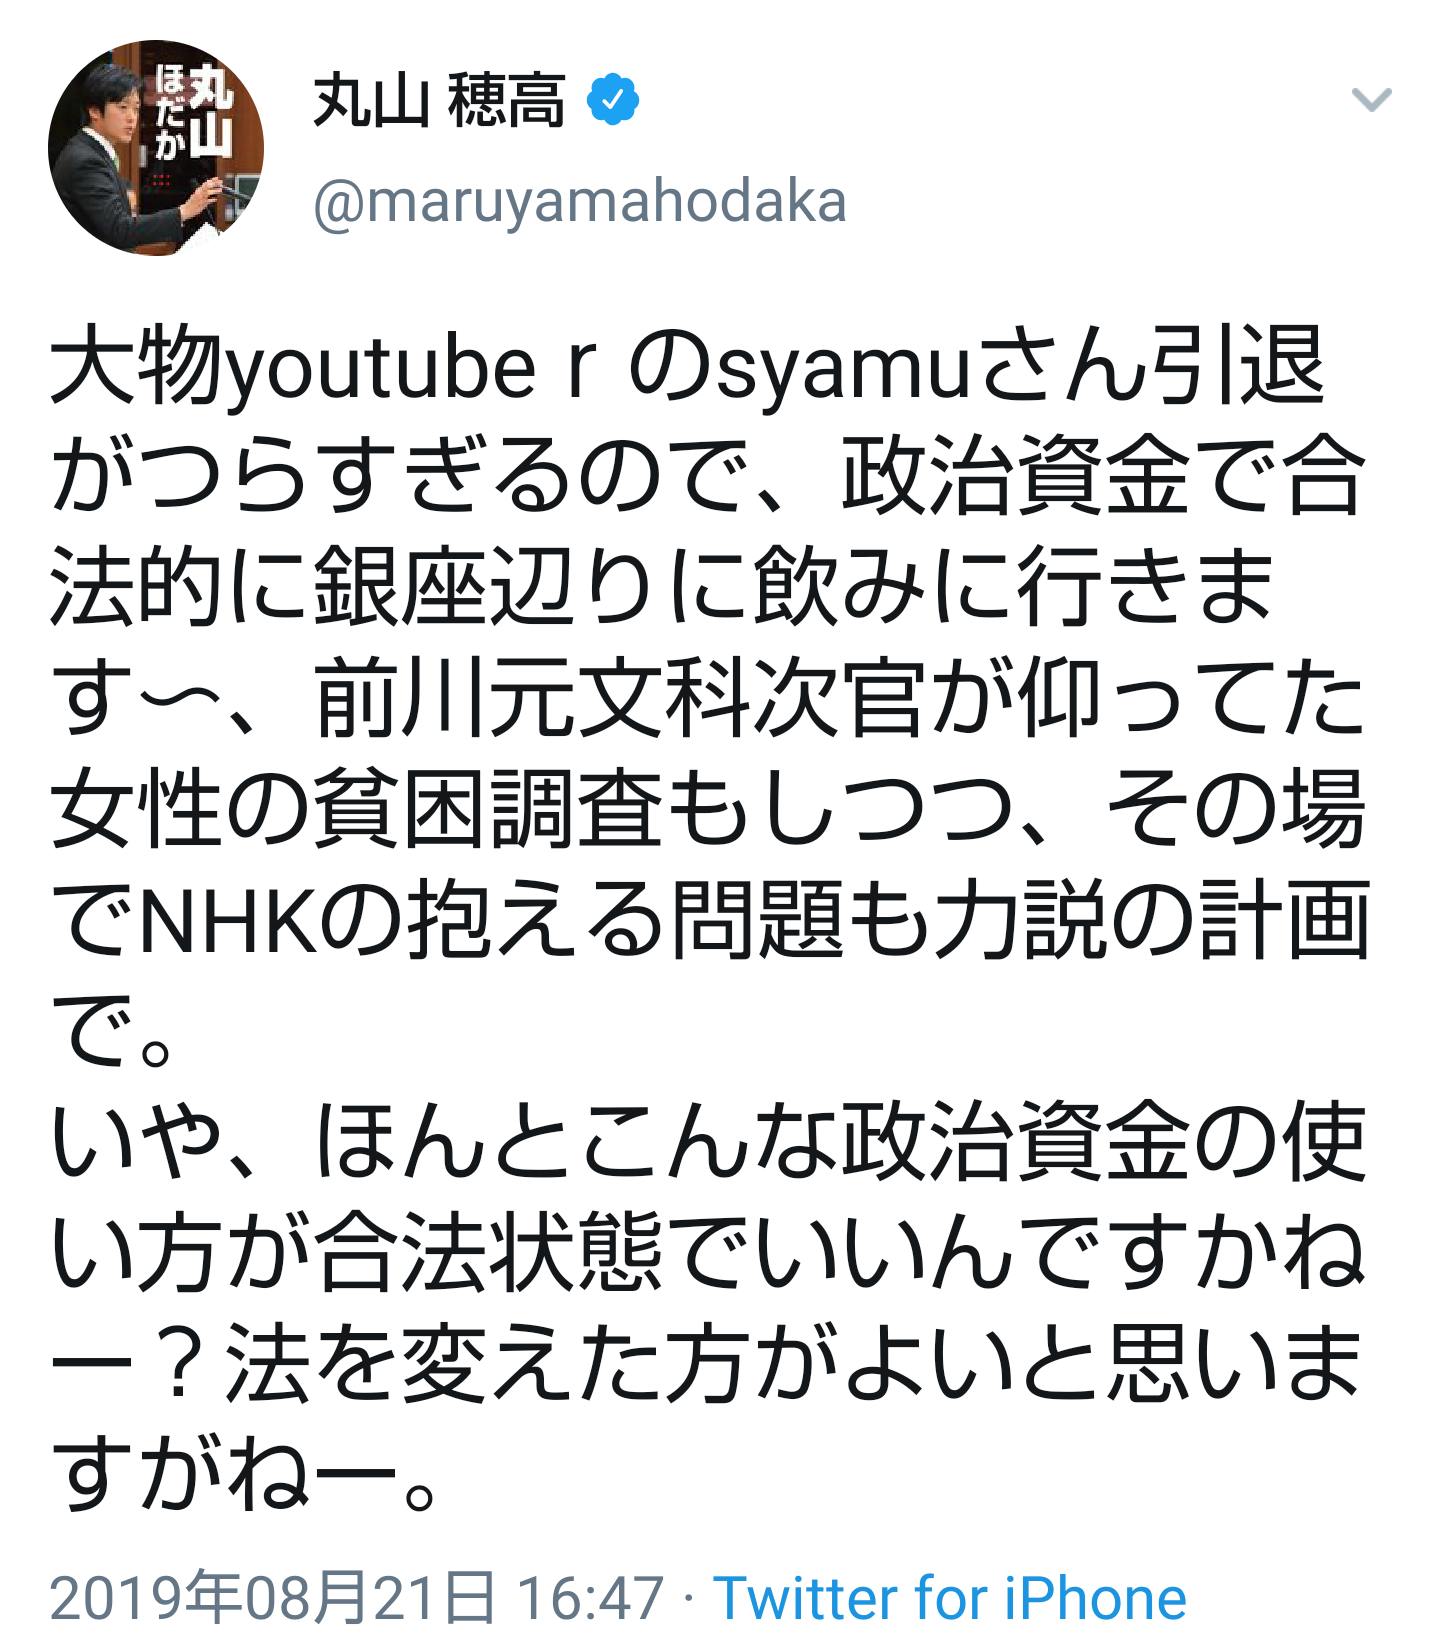The image size is (1440, 1648).
Task: Expand the tweet options chevron
Action: point(1371,99)
